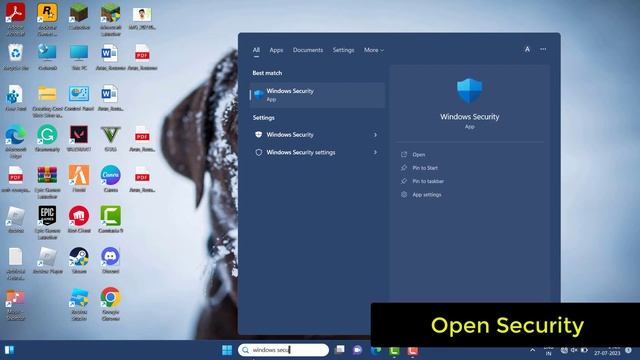Show hidden icons with the tray chevron

pos(532,350)
